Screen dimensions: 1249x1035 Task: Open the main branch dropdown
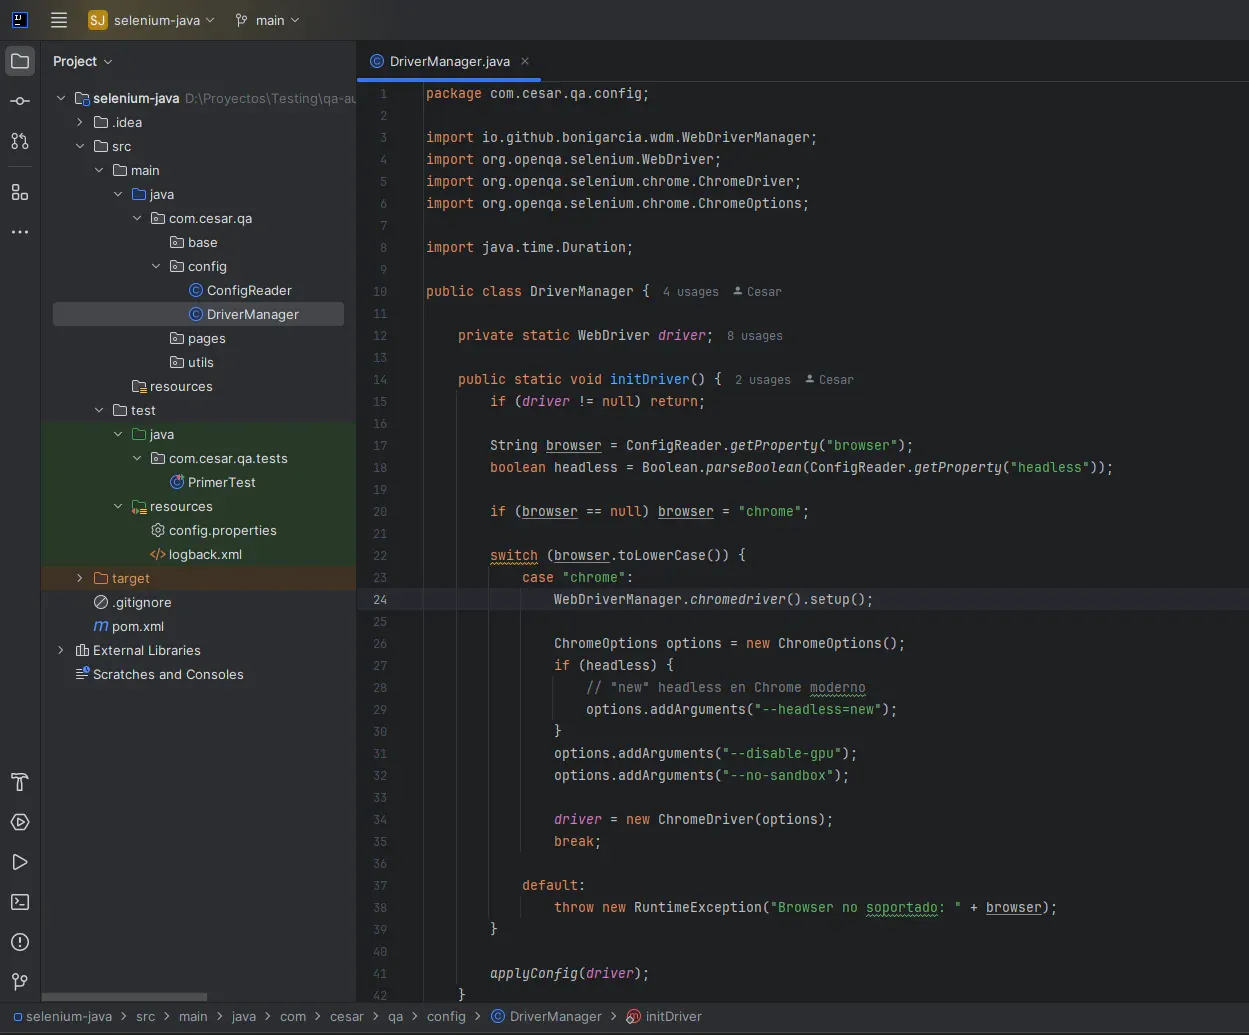pos(266,19)
